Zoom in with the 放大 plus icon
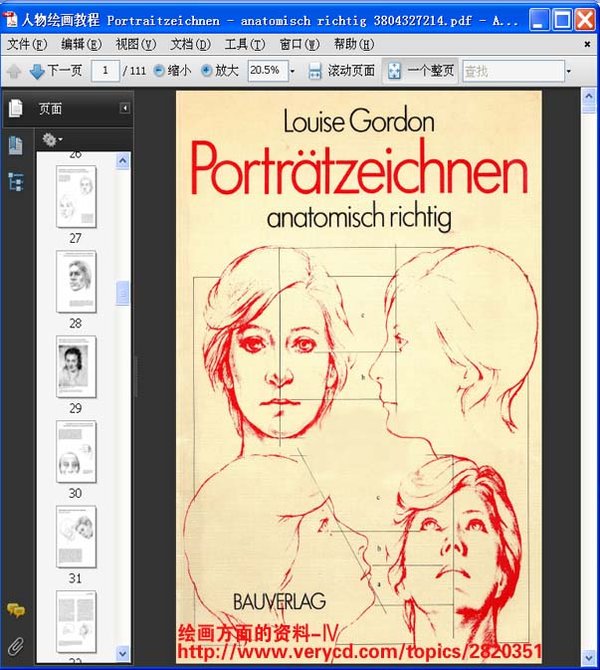 206,71
